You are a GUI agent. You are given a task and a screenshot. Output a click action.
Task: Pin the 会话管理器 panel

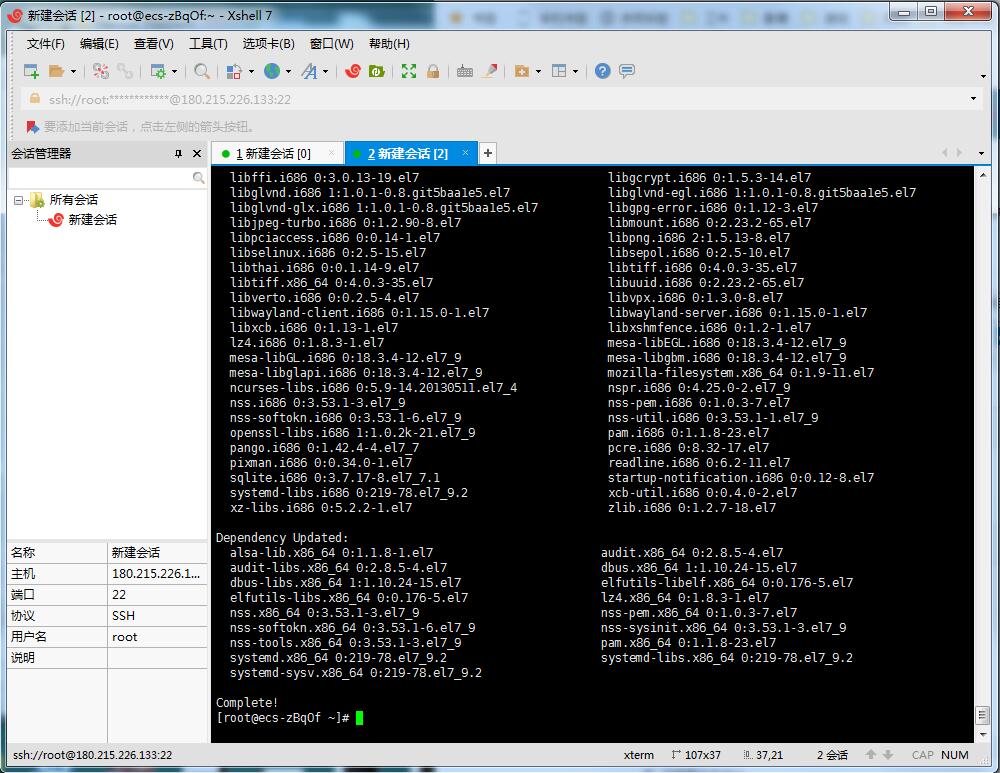point(178,154)
